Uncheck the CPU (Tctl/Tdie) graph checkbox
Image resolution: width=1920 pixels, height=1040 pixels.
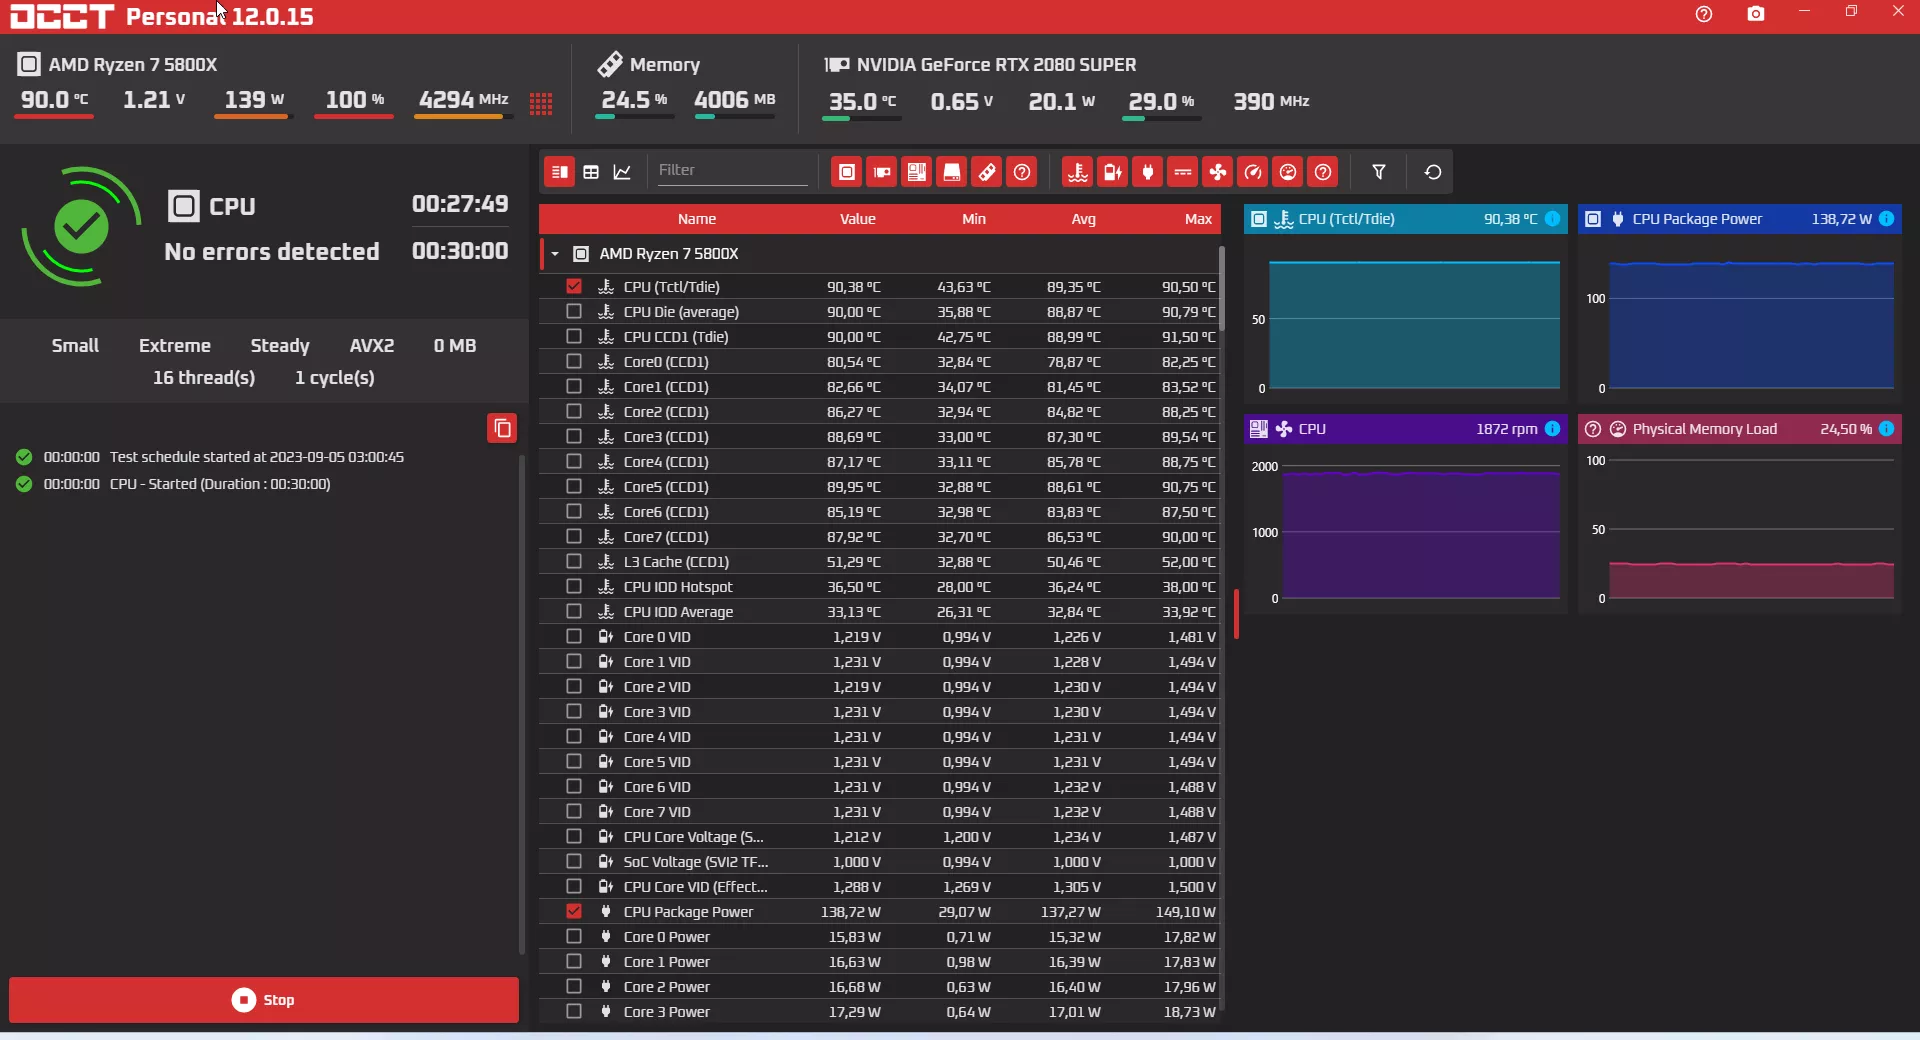(x=574, y=286)
